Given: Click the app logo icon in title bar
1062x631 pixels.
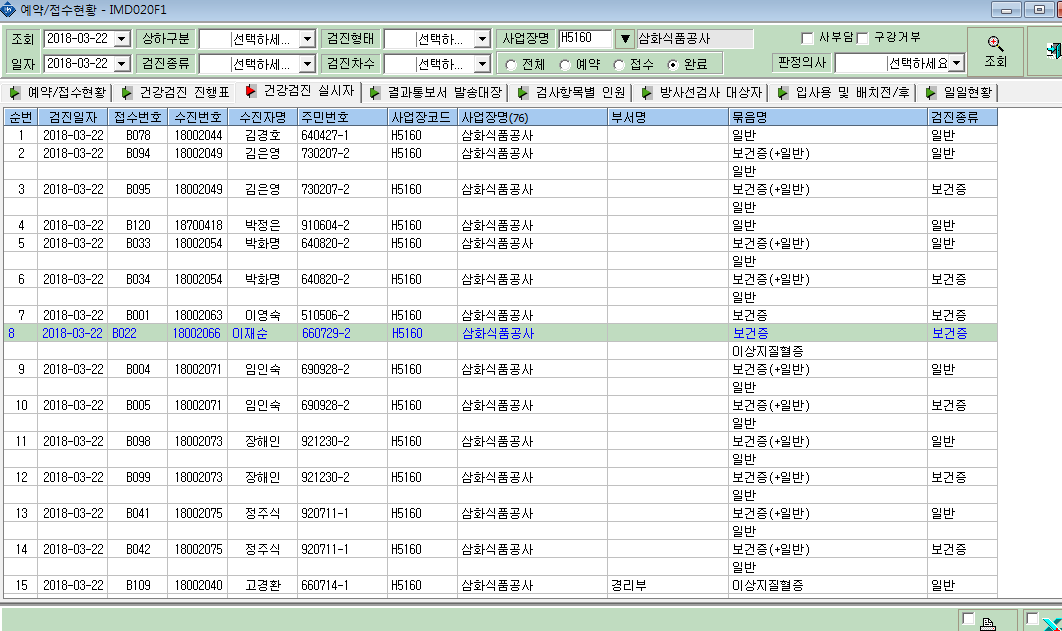Looking at the screenshot, I should 7,9.
